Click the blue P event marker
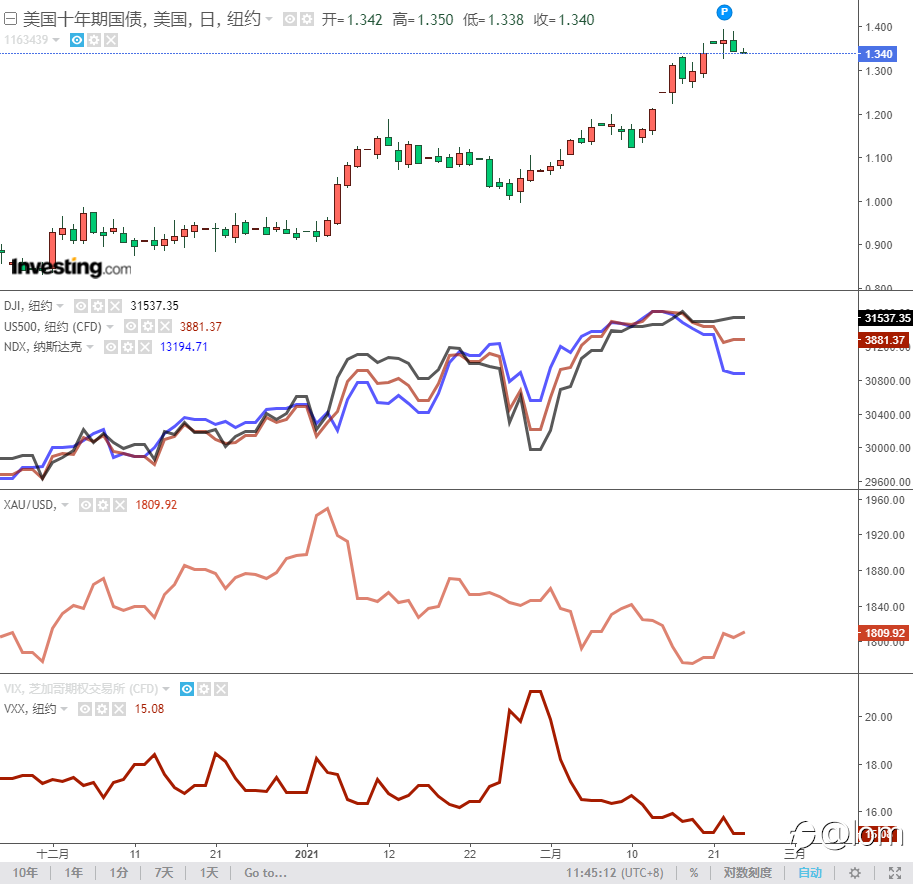Viewport: 913px width, 884px height. [725, 11]
